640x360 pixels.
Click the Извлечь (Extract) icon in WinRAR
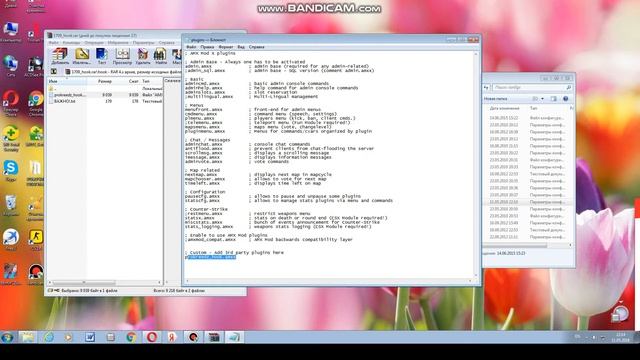click(82, 56)
